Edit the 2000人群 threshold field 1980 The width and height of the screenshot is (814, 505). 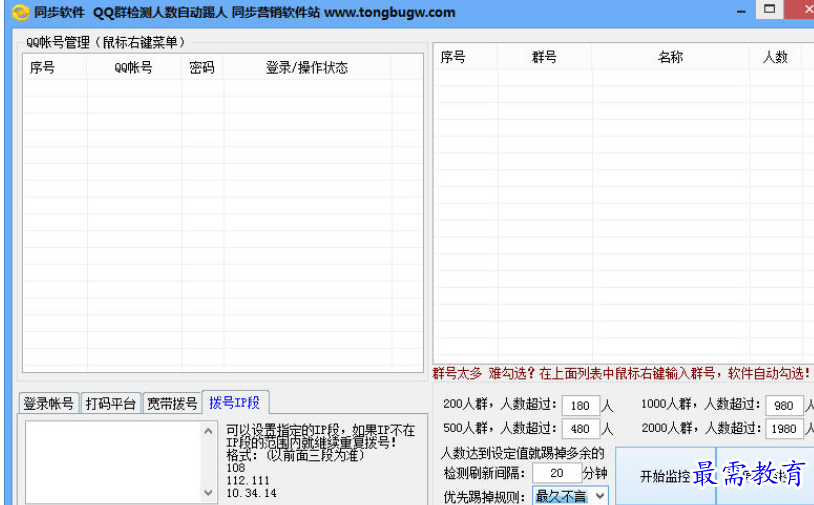pyautogui.click(x=784, y=429)
